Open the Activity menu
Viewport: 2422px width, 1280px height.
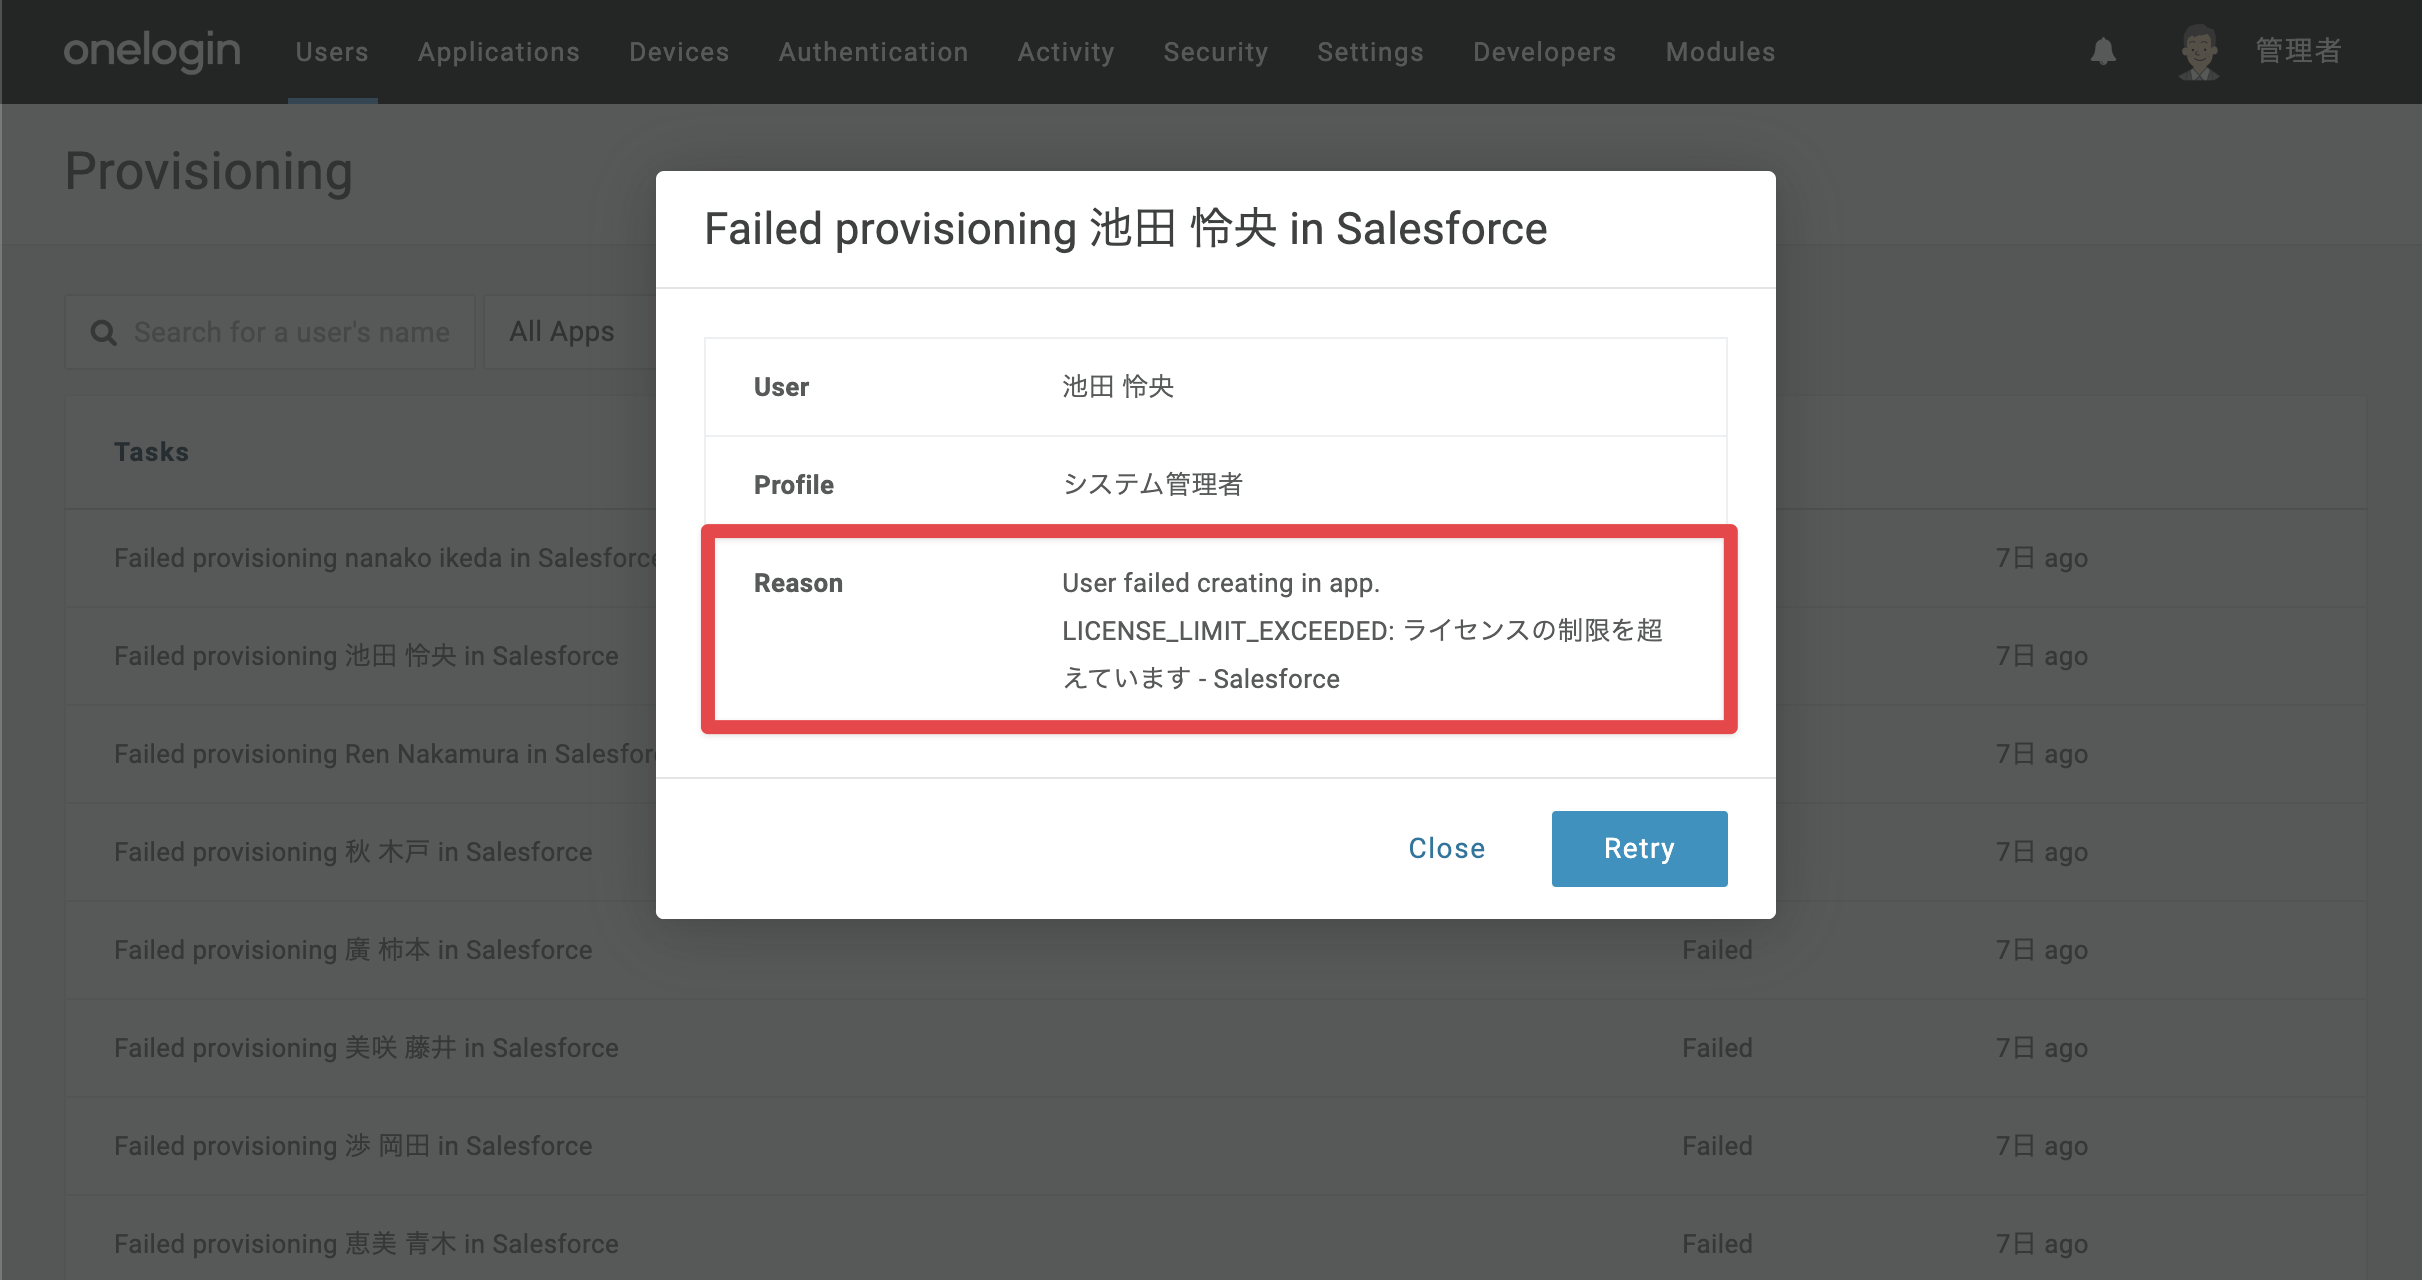coord(1066,52)
